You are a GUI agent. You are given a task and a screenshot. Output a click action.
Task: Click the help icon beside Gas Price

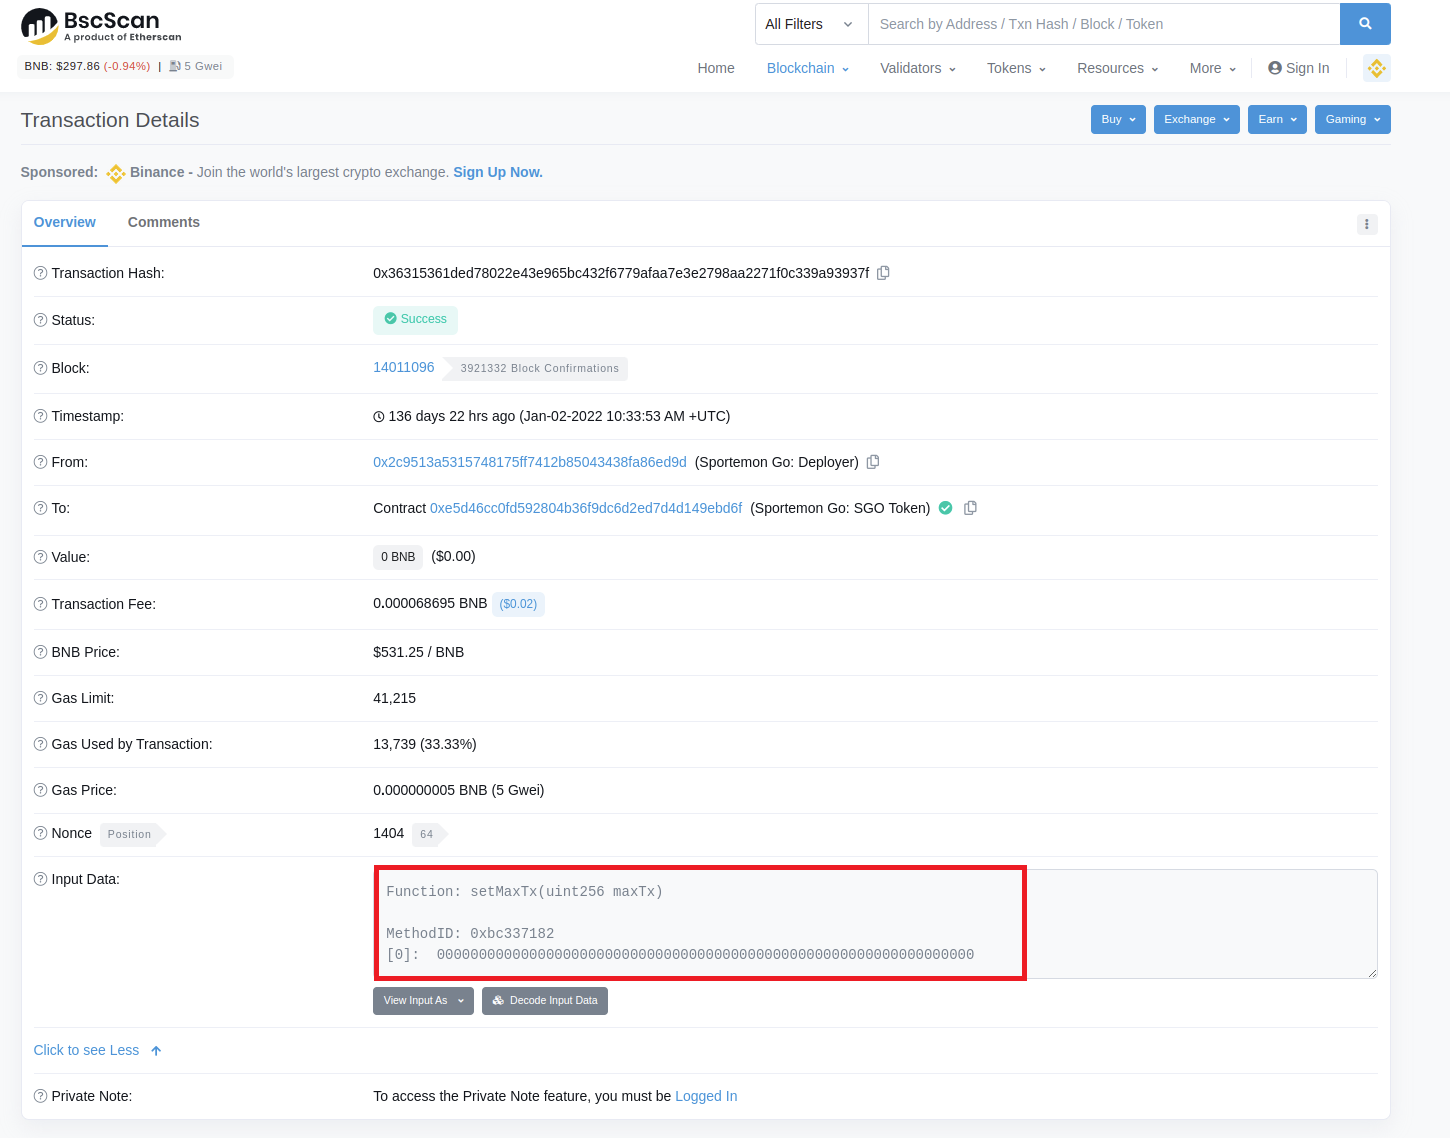click(41, 790)
